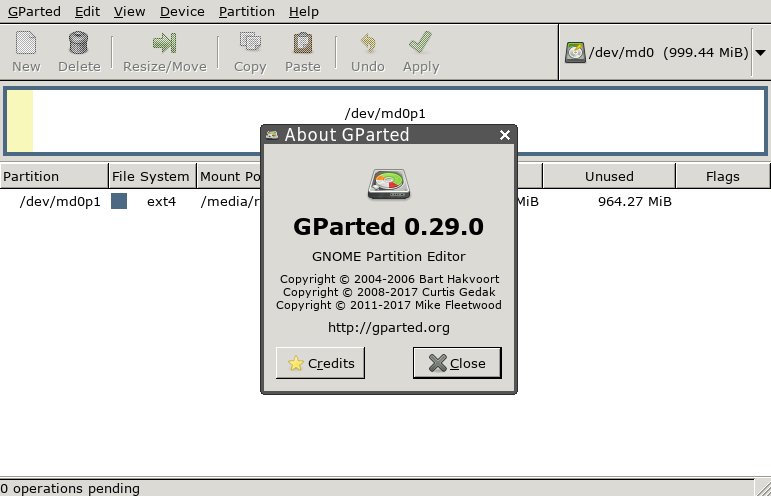
Task: Open the http://gparted.org link
Action: click(389, 327)
